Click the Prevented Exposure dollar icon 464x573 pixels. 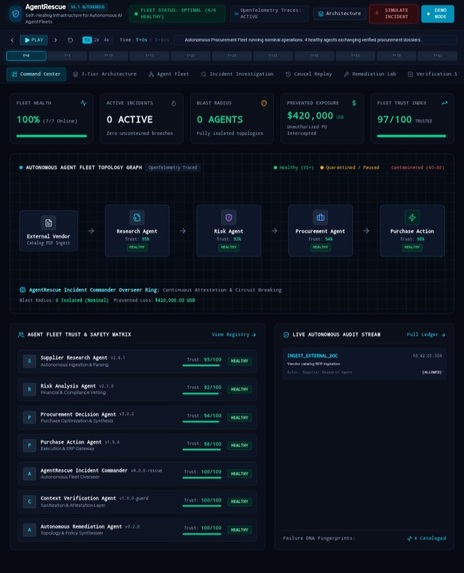click(354, 103)
